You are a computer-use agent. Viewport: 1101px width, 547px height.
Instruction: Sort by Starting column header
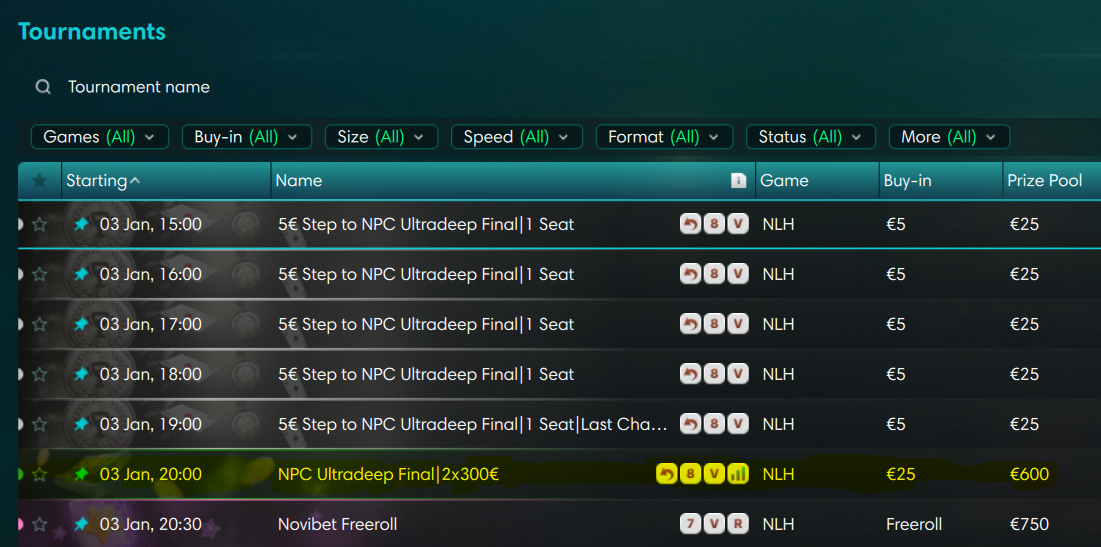pos(103,181)
